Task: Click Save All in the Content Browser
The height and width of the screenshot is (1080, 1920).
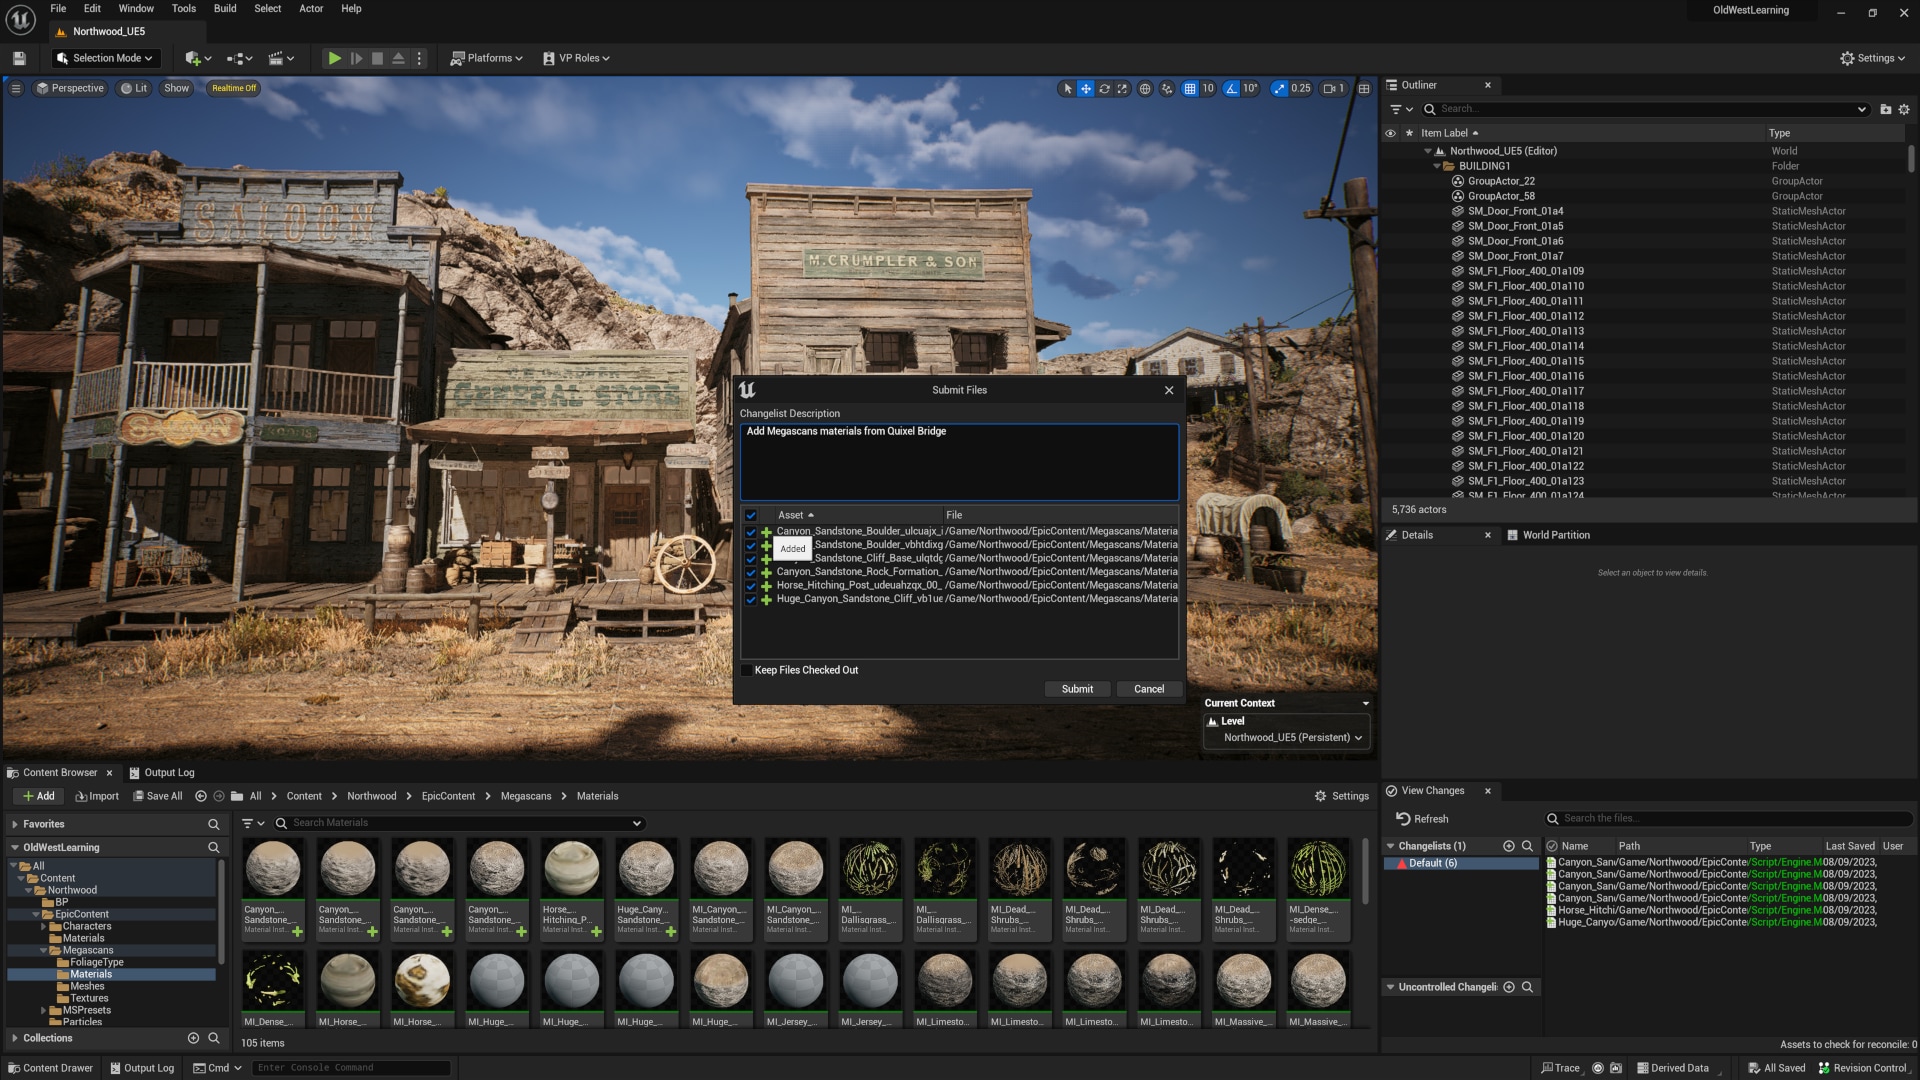Action: coord(157,796)
